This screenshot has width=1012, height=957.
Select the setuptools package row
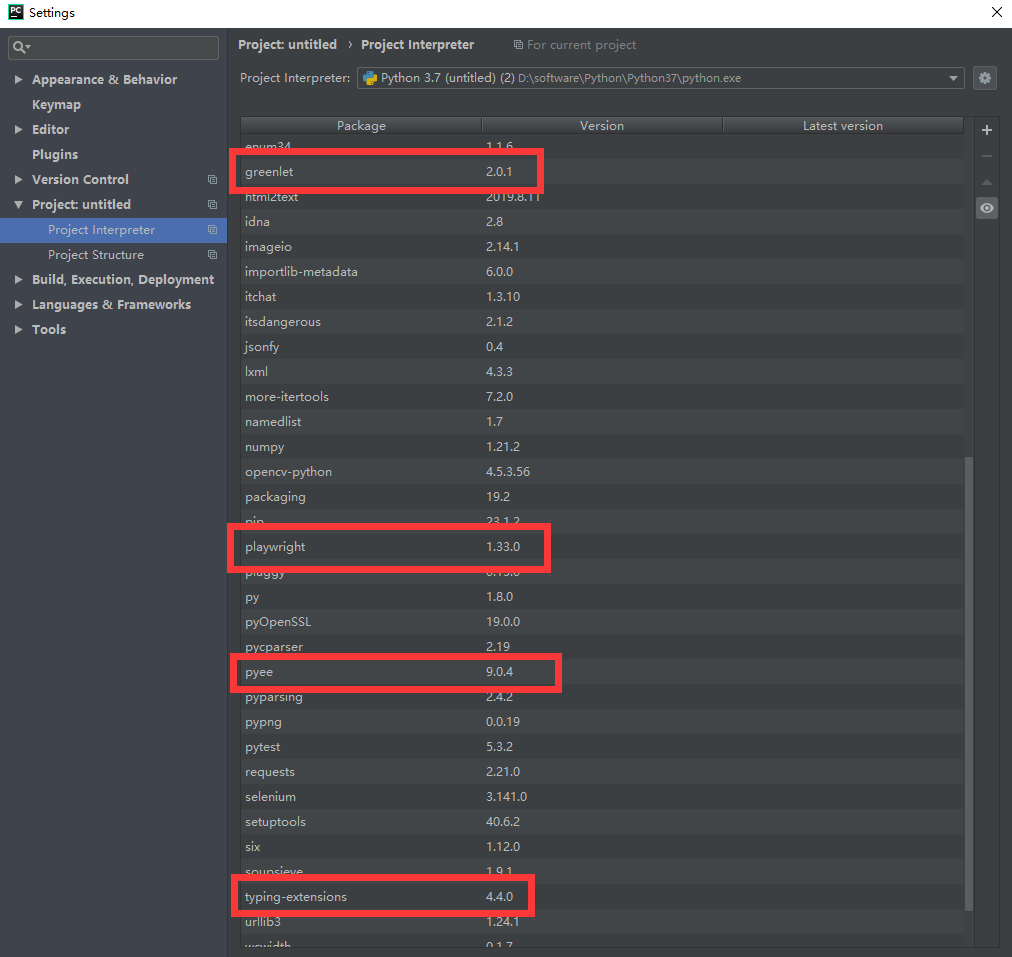pos(602,822)
